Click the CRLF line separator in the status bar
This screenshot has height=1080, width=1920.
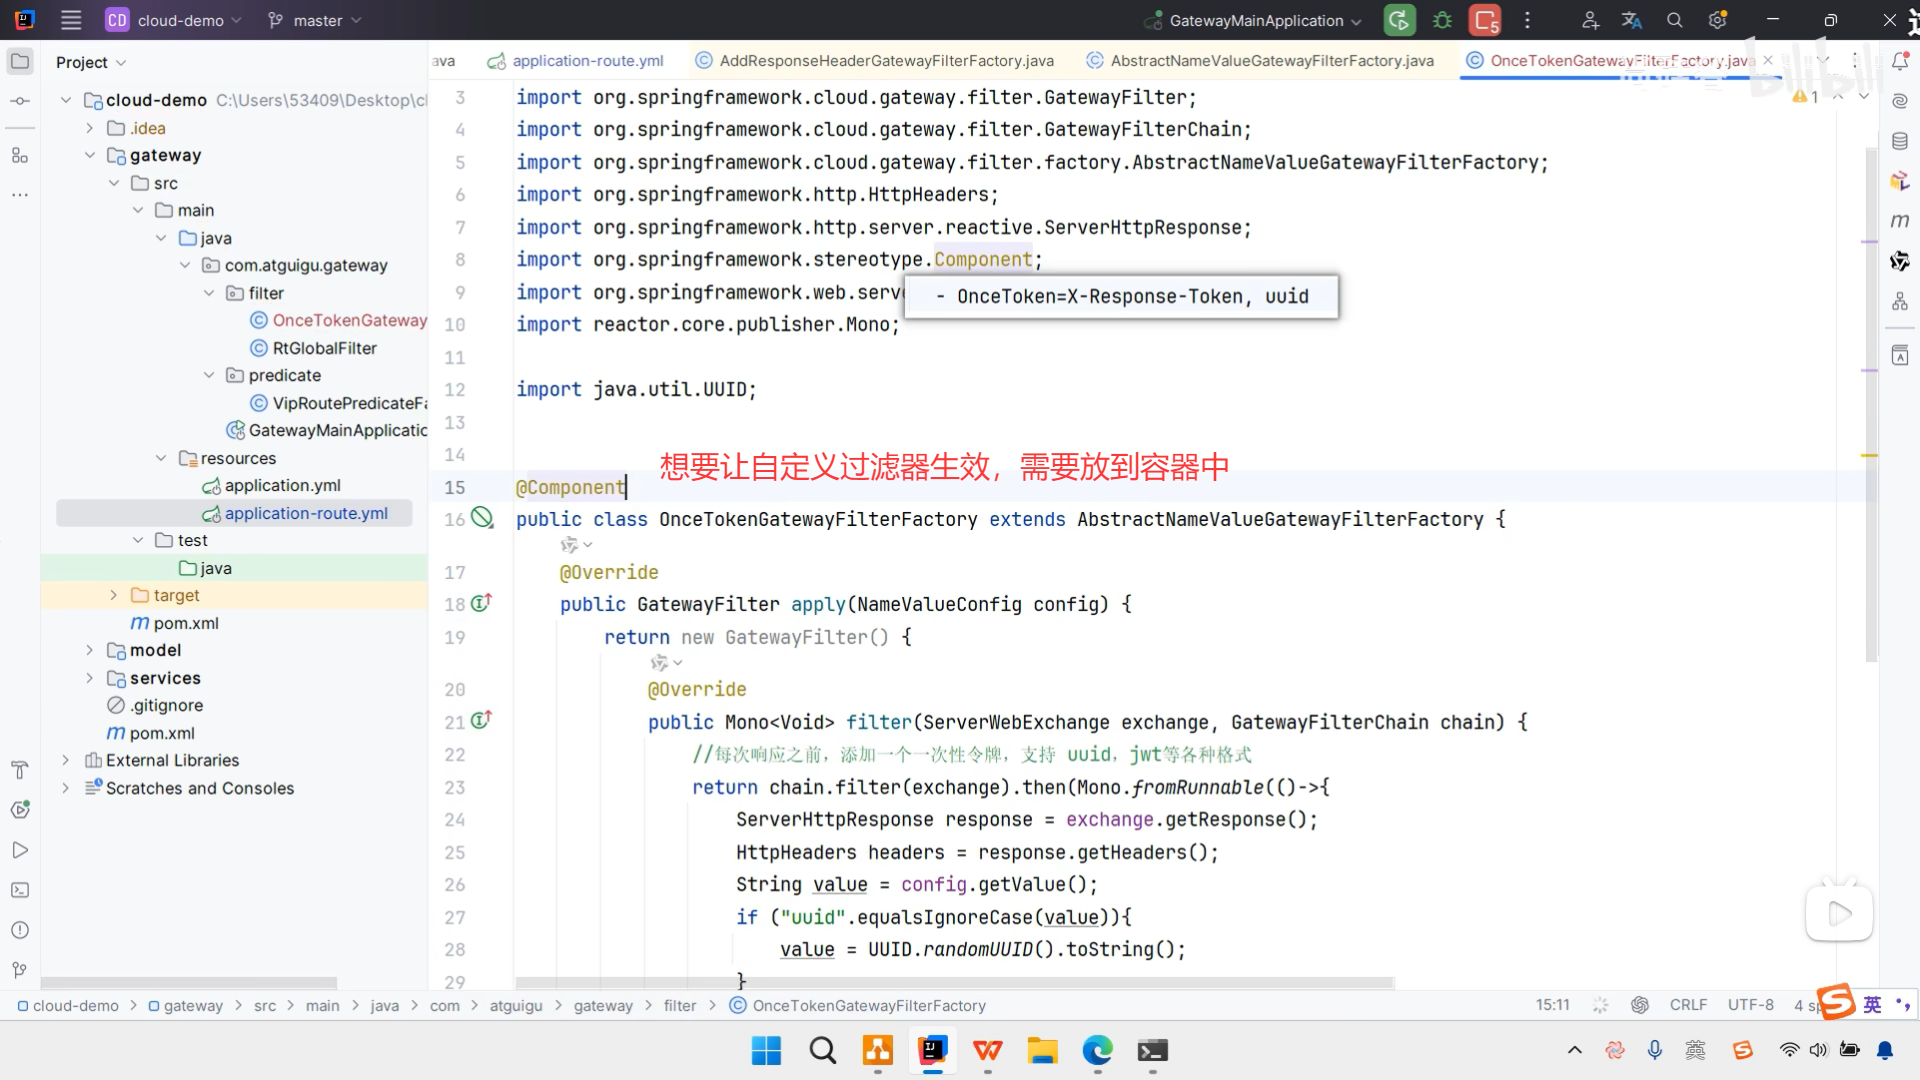point(1688,1005)
